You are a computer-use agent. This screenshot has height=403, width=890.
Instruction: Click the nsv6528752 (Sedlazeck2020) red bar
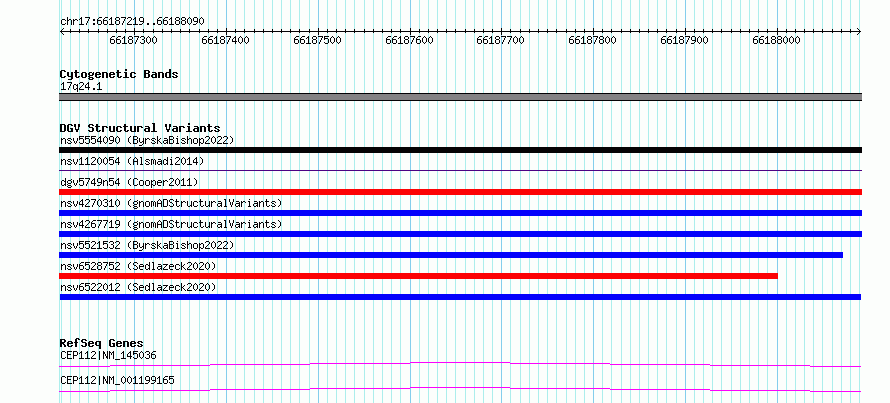418,276
